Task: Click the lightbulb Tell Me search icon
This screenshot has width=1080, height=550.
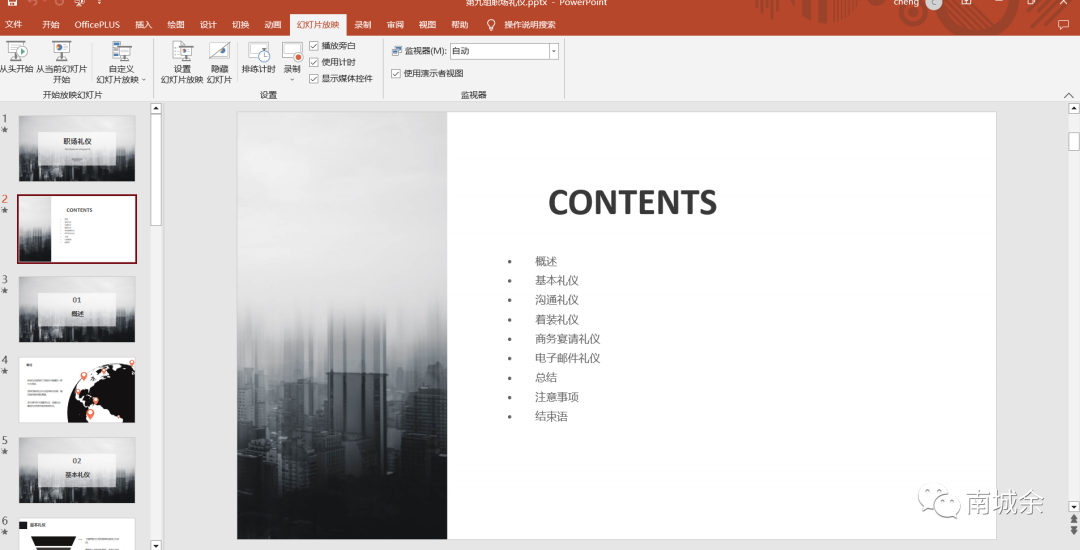Action: [x=491, y=24]
